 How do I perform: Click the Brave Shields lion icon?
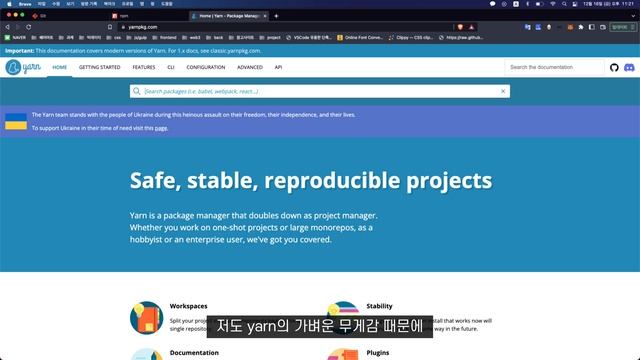point(460,27)
